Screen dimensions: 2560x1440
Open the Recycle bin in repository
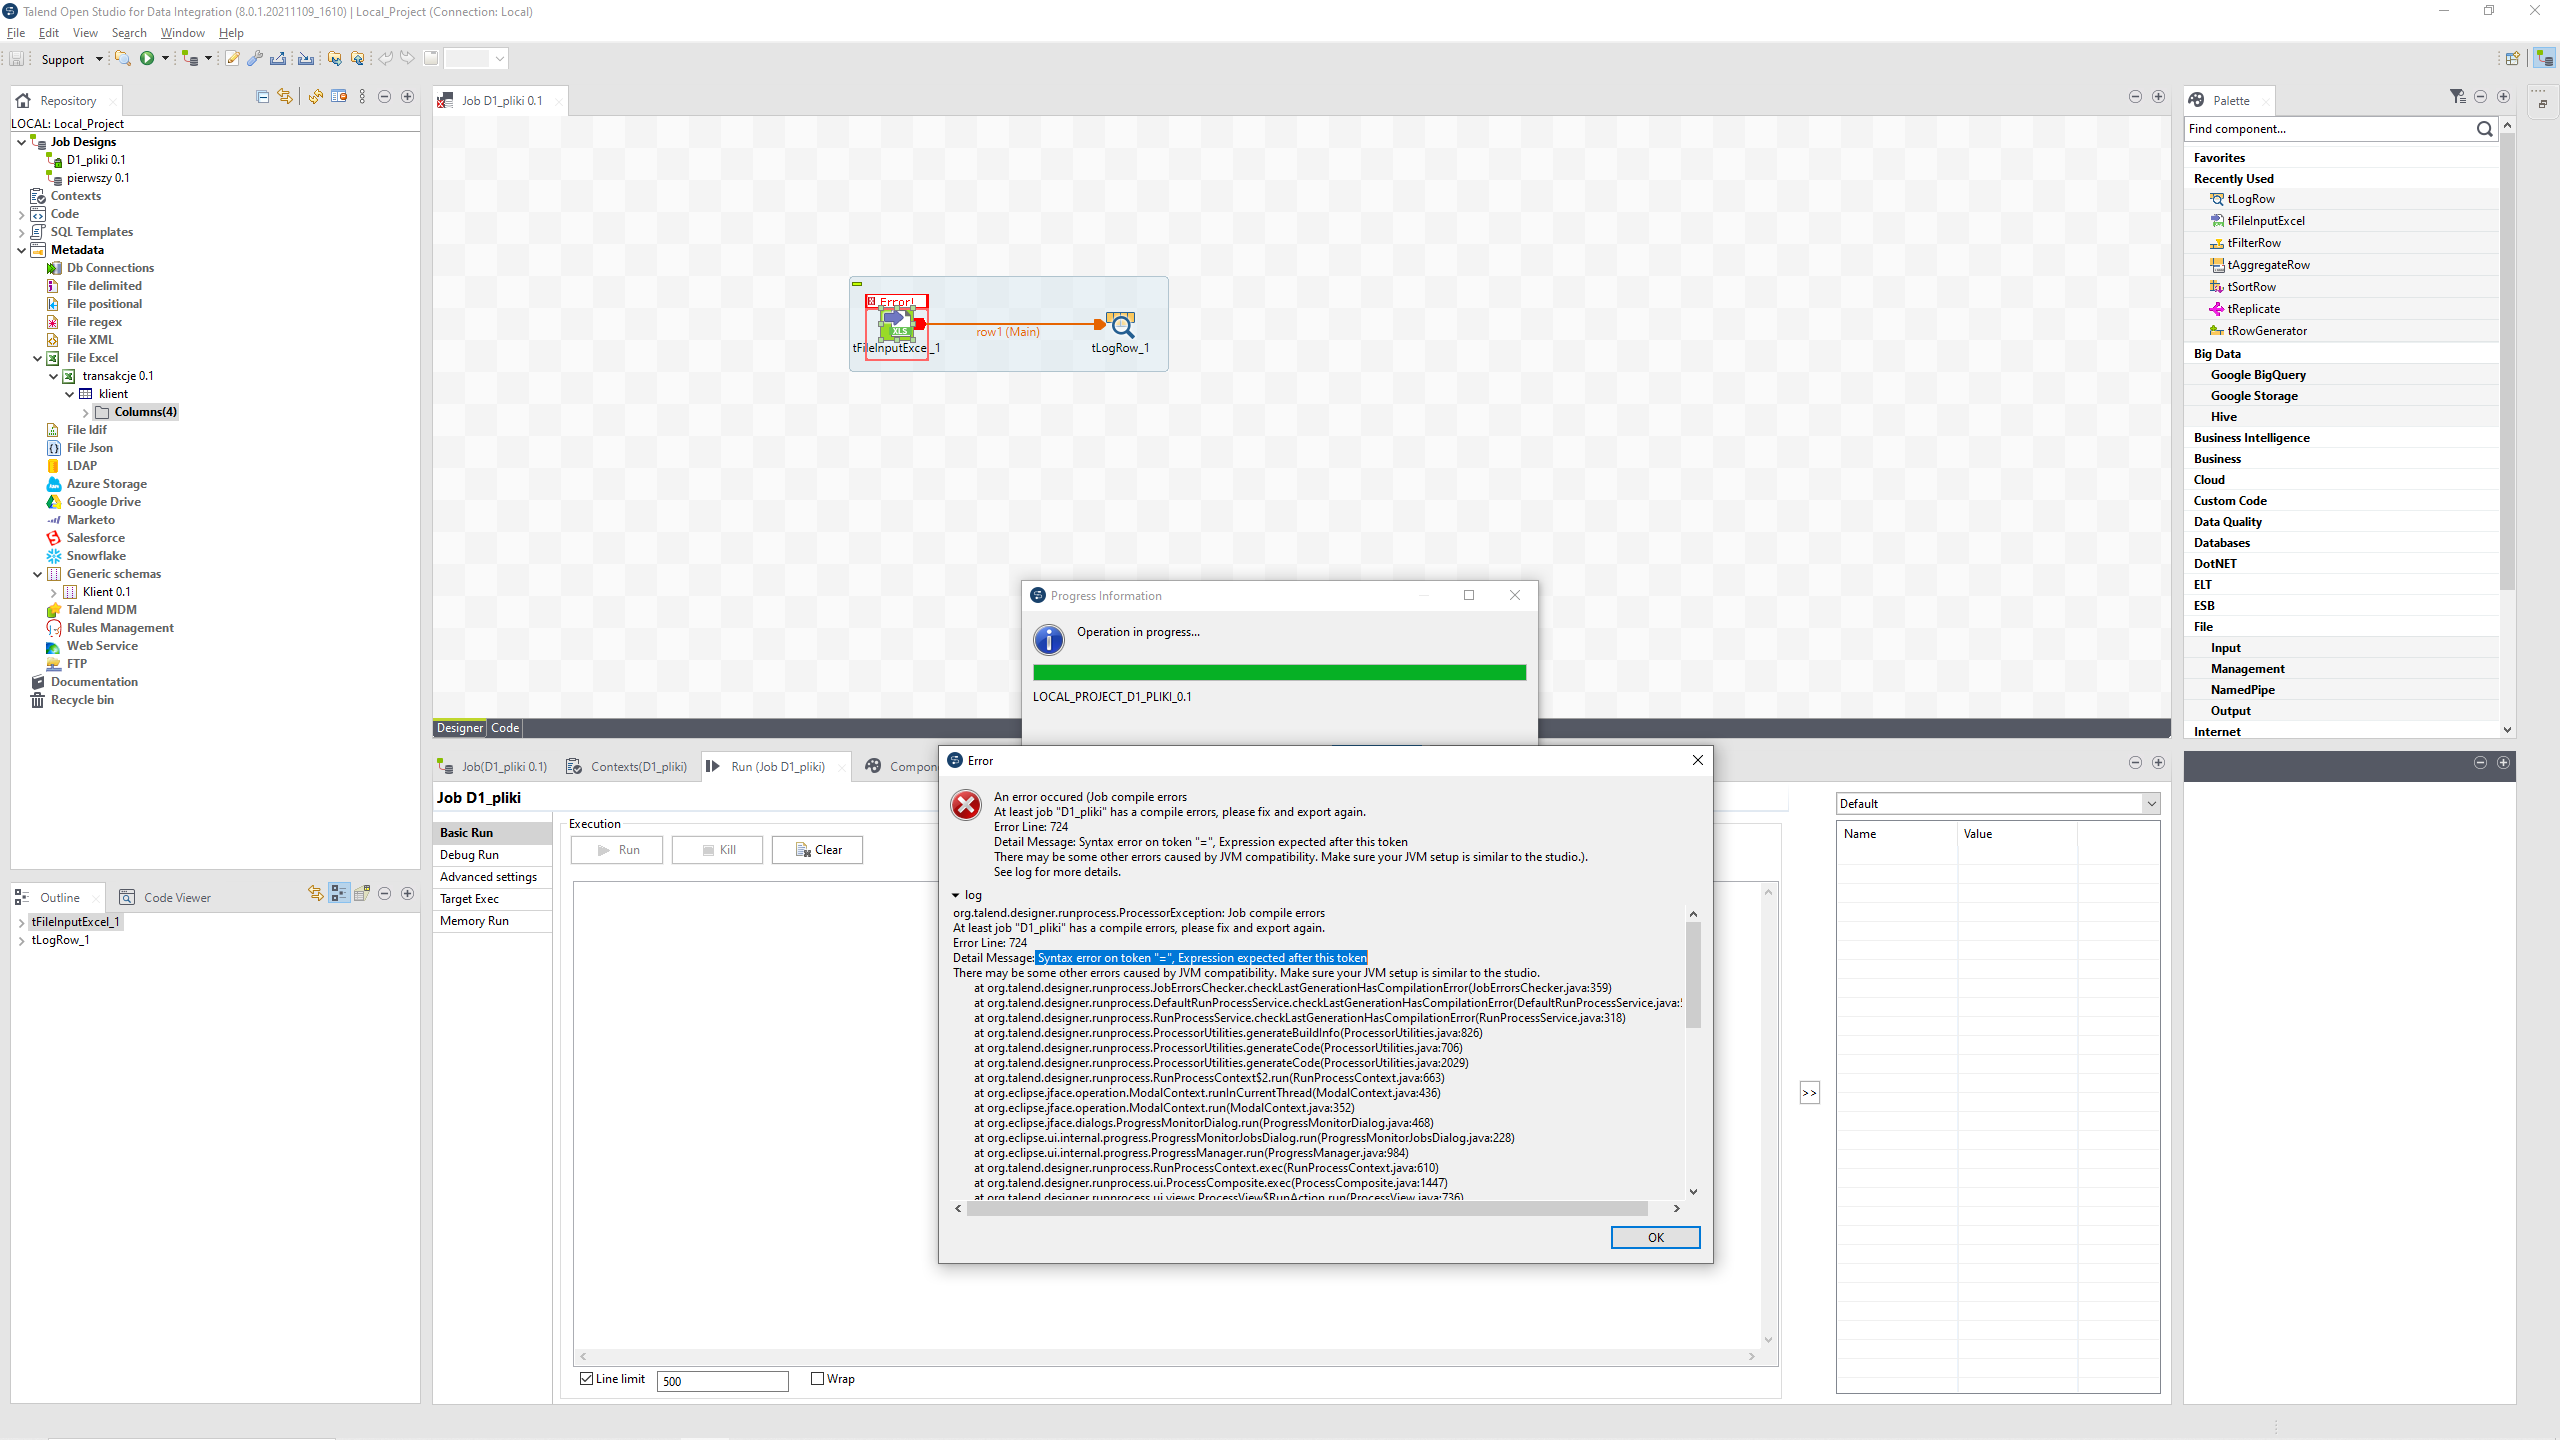pyautogui.click(x=82, y=700)
